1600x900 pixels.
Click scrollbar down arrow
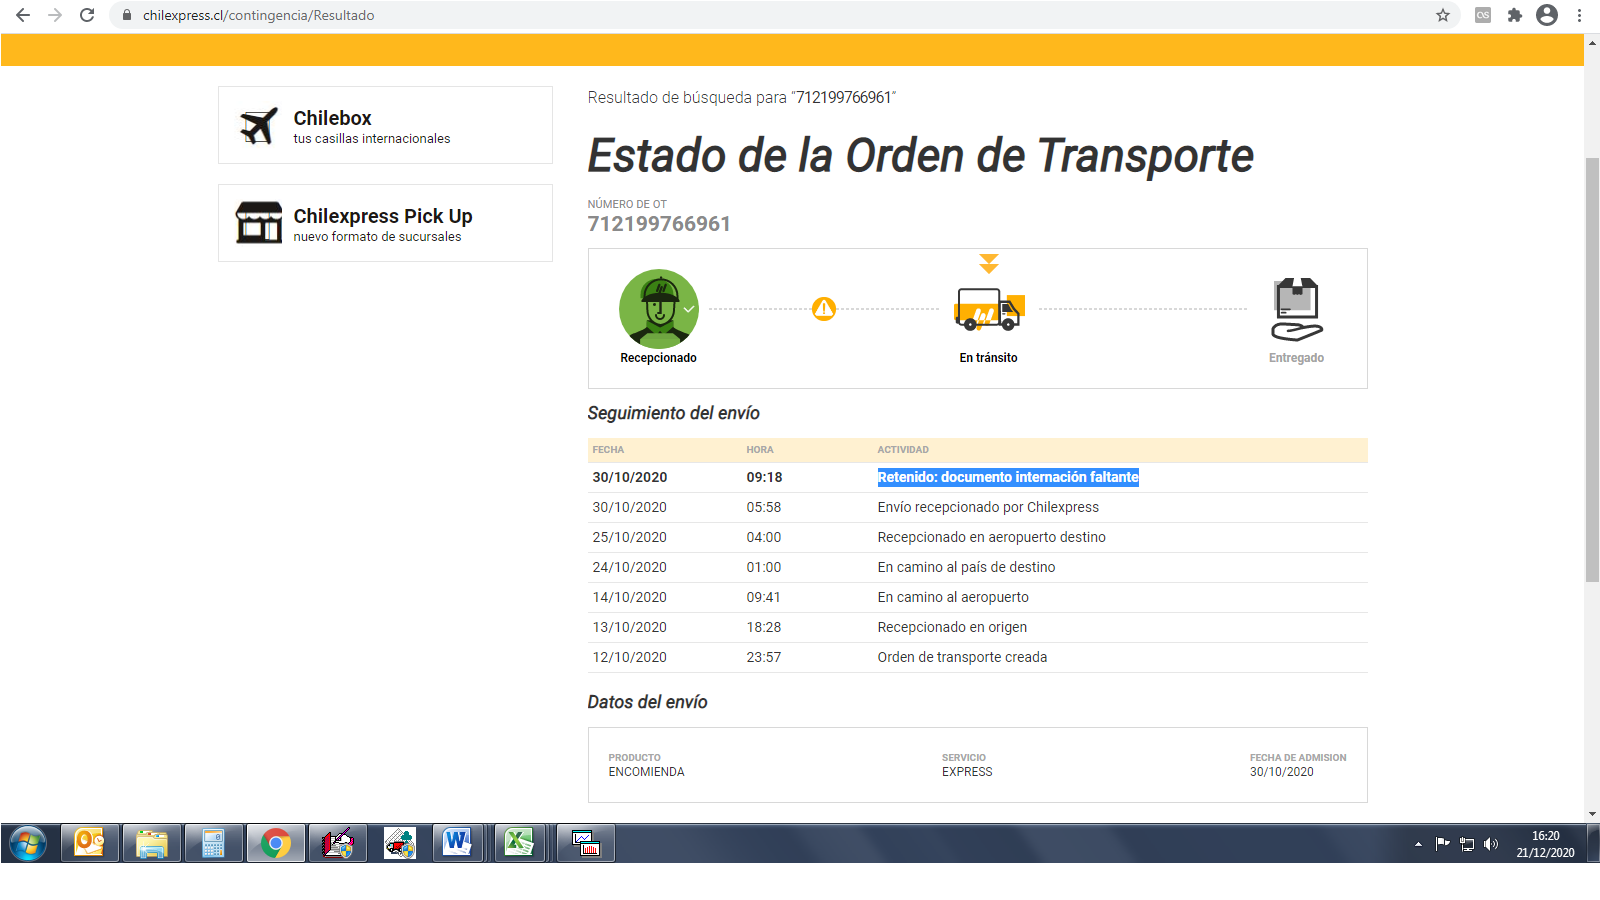pyautogui.click(x=1592, y=814)
